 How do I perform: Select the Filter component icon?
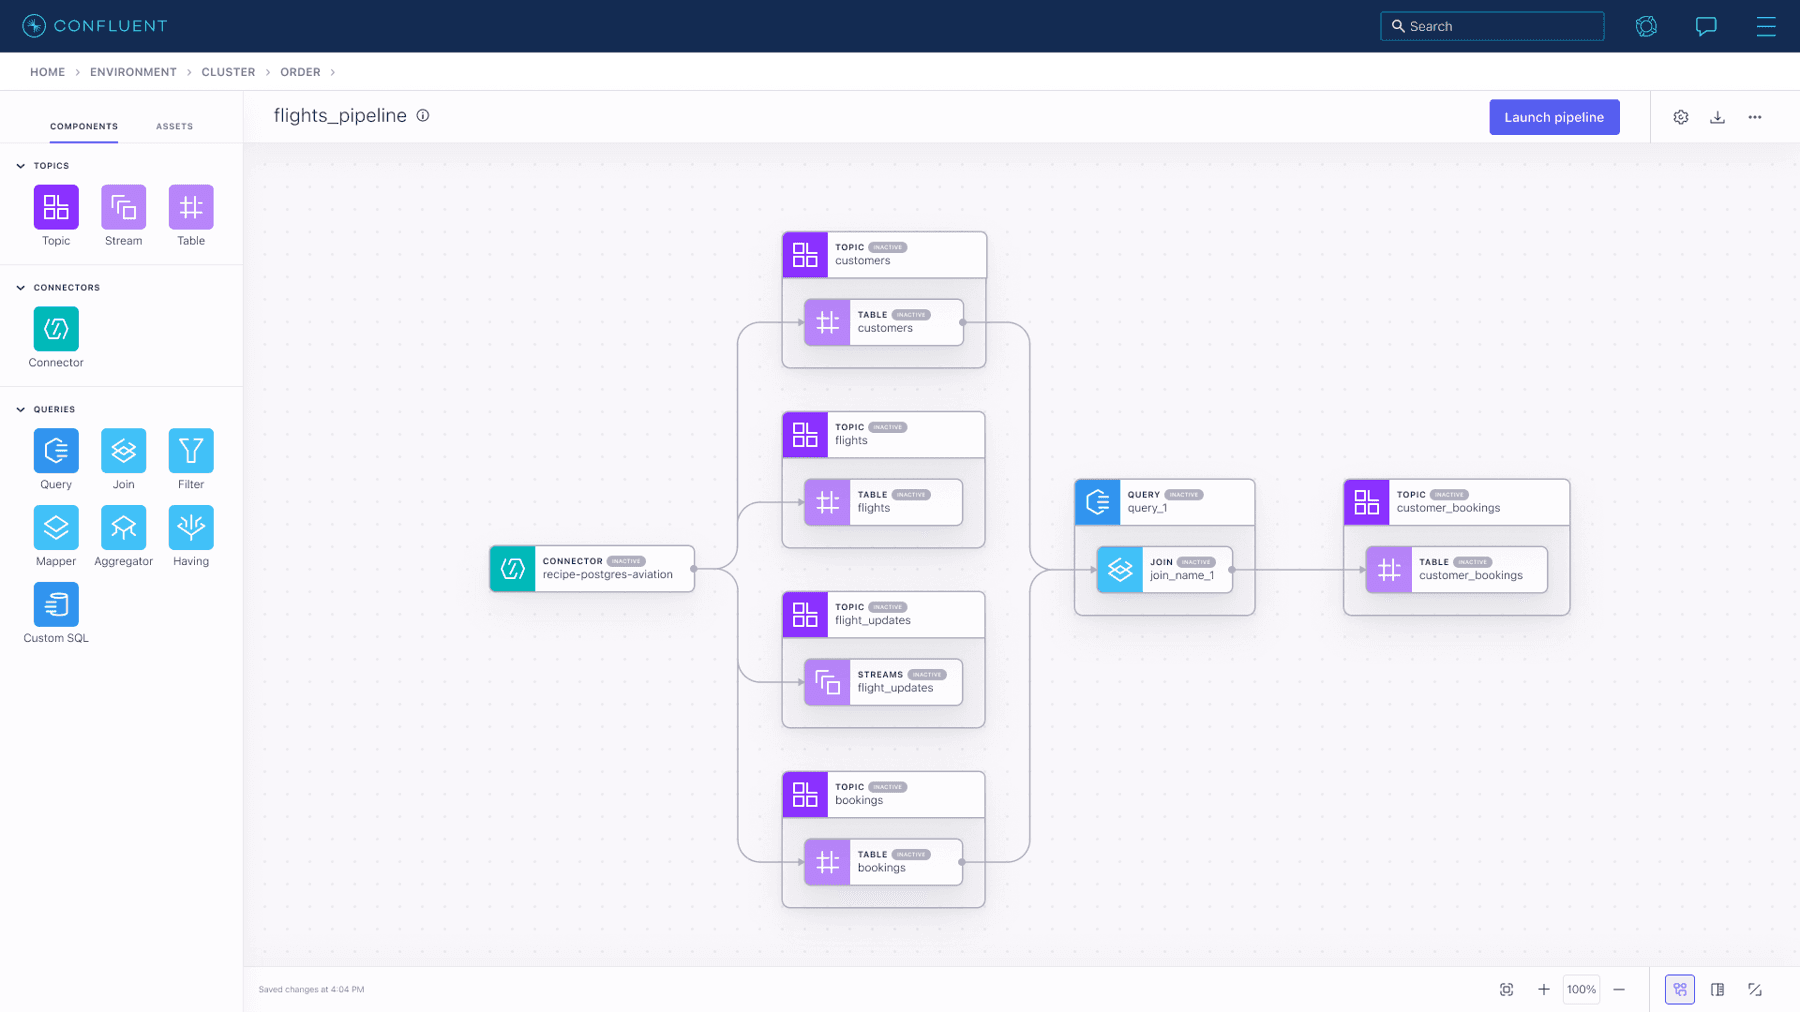coord(191,451)
